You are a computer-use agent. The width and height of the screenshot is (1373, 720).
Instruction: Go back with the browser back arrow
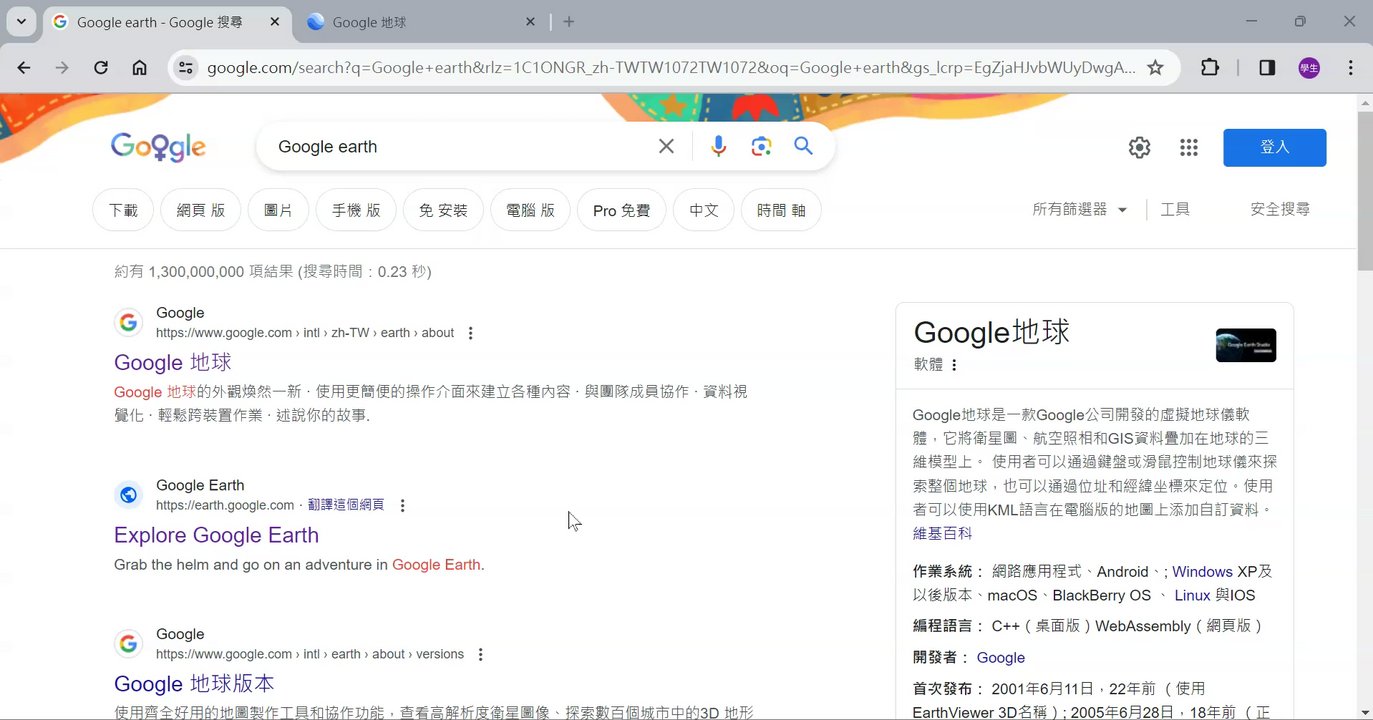24,68
